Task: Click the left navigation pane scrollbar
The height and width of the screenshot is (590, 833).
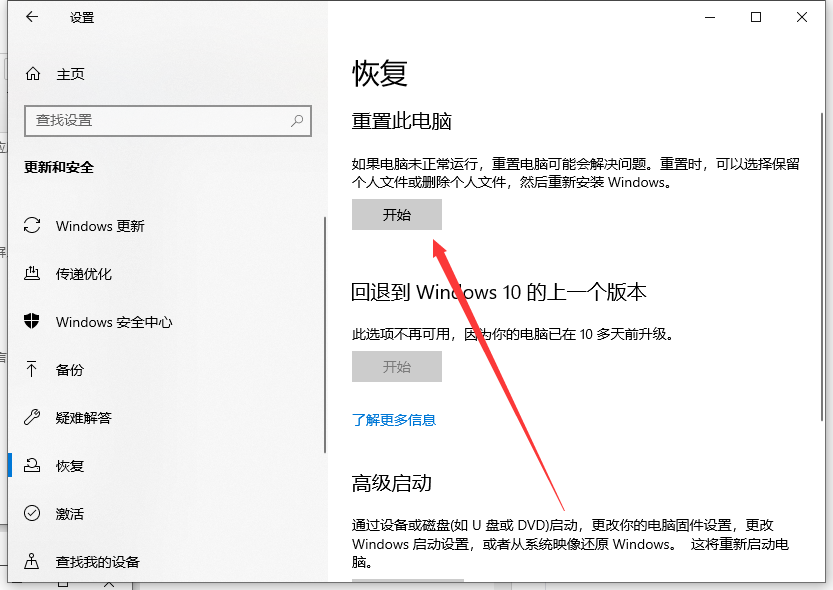Action: pyautogui.click(x=325, y=335)
